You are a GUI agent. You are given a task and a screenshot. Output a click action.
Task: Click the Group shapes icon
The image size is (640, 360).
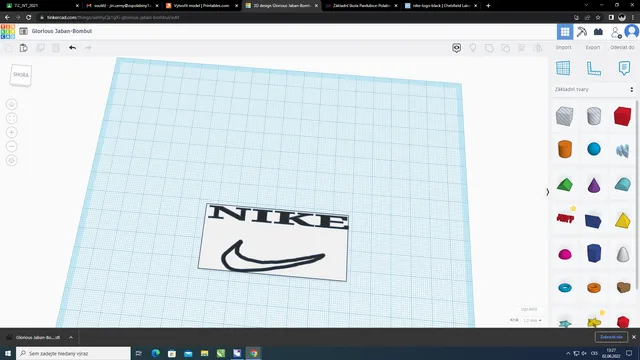489,48
